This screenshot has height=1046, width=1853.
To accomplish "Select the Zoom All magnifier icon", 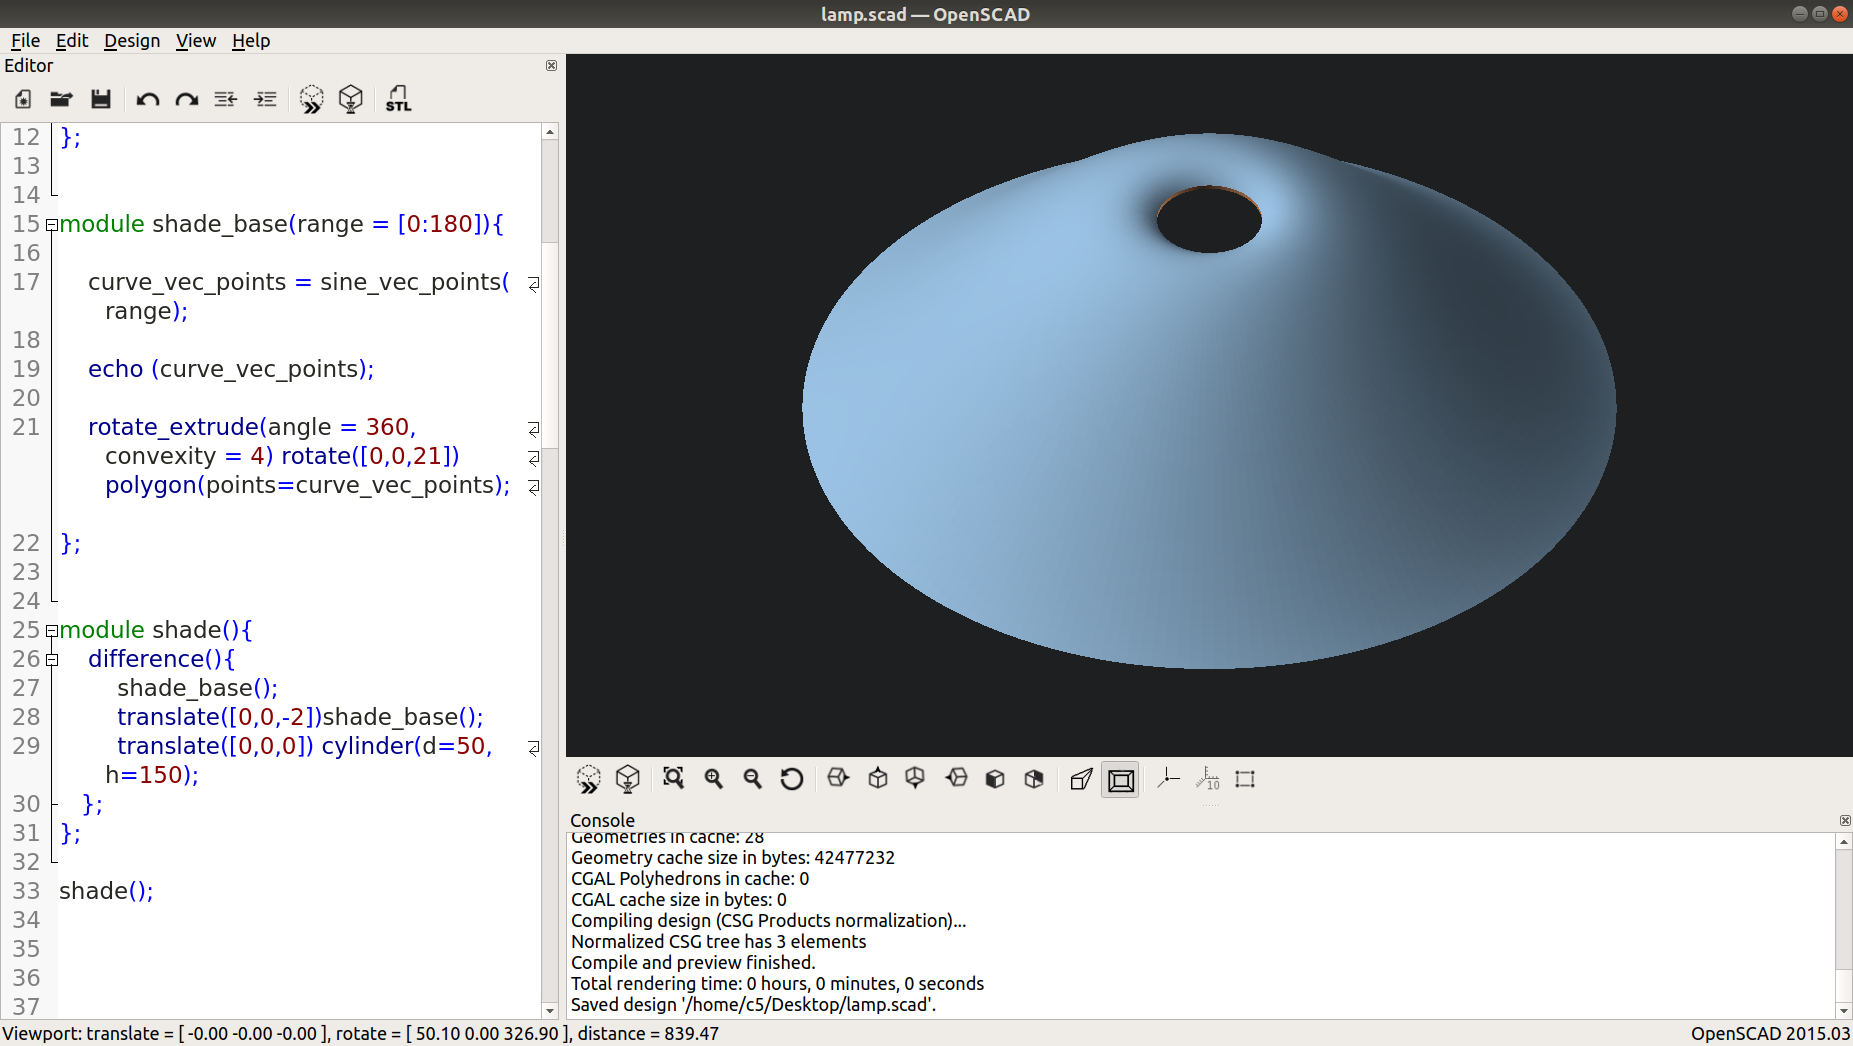I will tap(674, 779).
